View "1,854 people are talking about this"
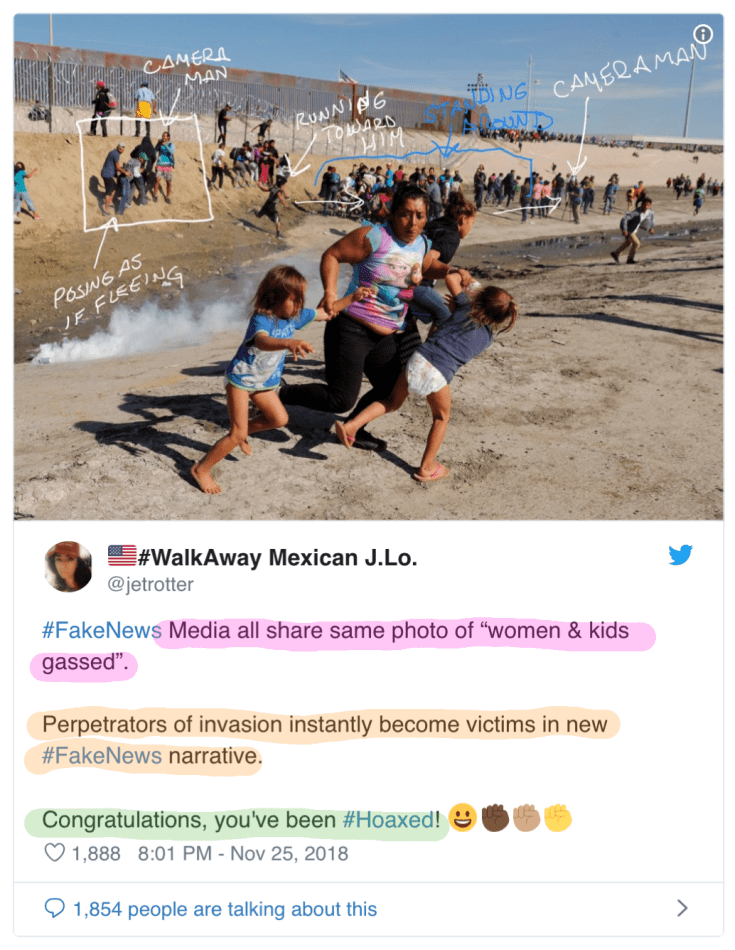735x950 pixels. [x=224, y=909]
